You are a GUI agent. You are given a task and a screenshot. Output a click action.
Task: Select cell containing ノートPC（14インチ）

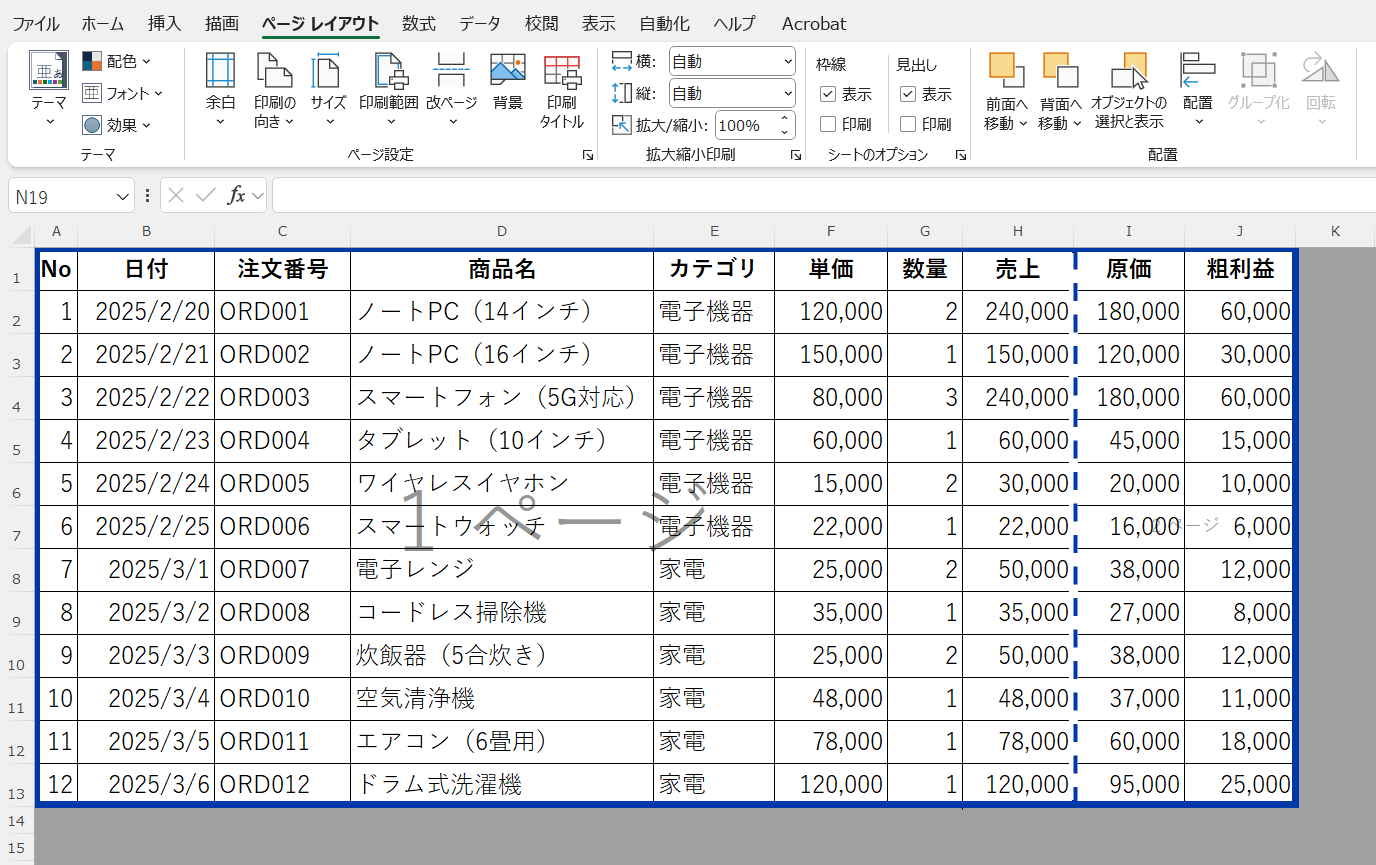tap(501, 312)
